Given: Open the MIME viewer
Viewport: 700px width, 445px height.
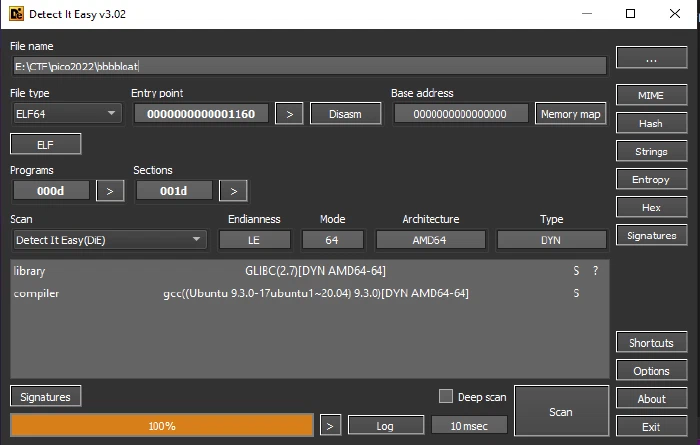Looking at the screenshot, I should coord(651,95).
